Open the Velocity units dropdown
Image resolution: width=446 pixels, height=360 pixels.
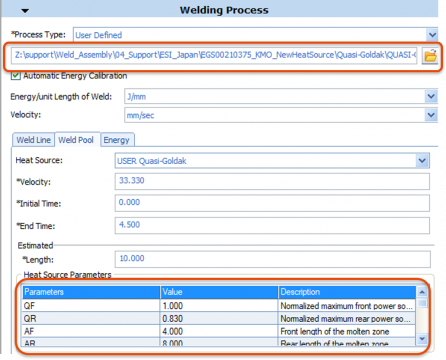click(x=431, y=115)
